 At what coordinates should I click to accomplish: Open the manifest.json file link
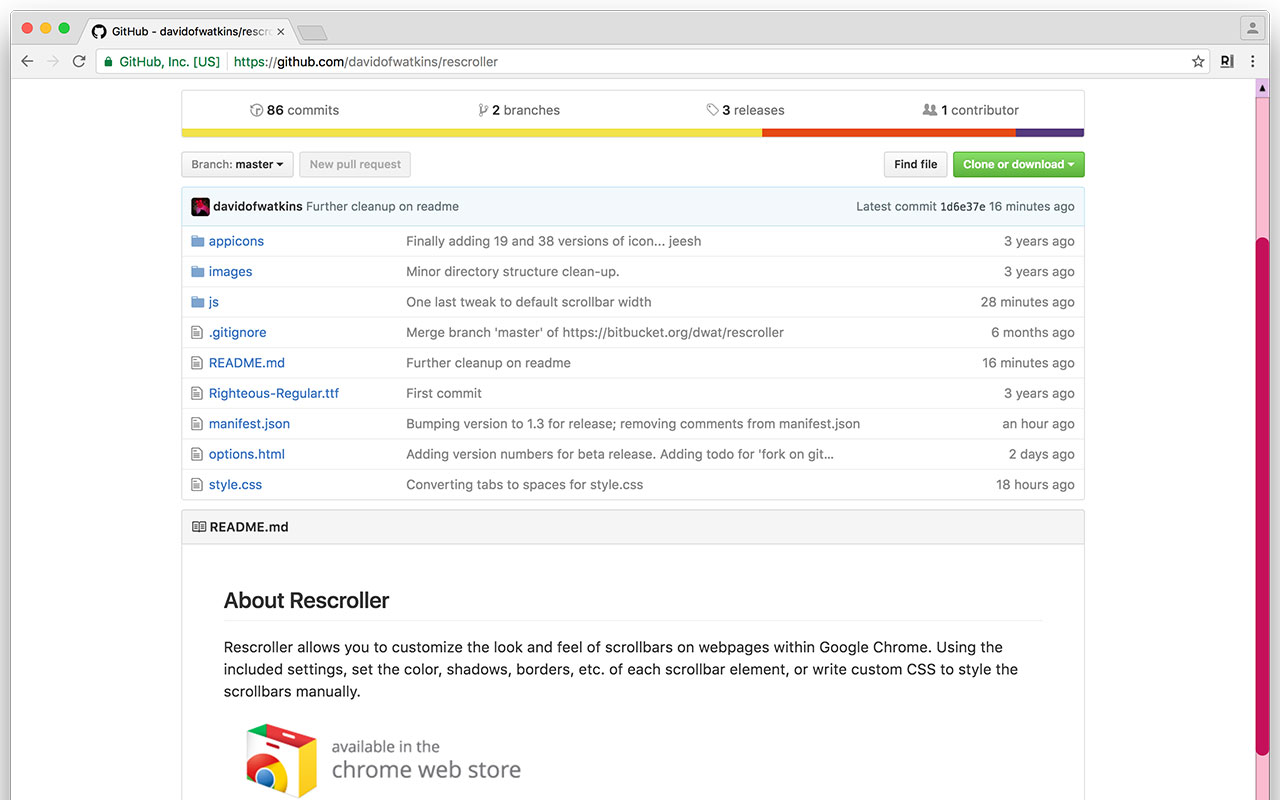249,423
